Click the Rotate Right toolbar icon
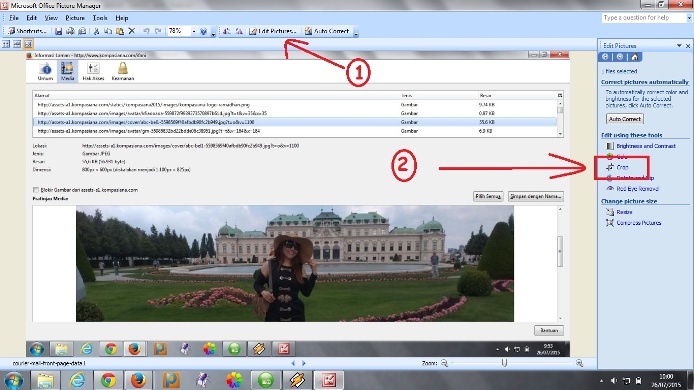Viewport: 694px width, 390px height. click(x=239, y=31)
